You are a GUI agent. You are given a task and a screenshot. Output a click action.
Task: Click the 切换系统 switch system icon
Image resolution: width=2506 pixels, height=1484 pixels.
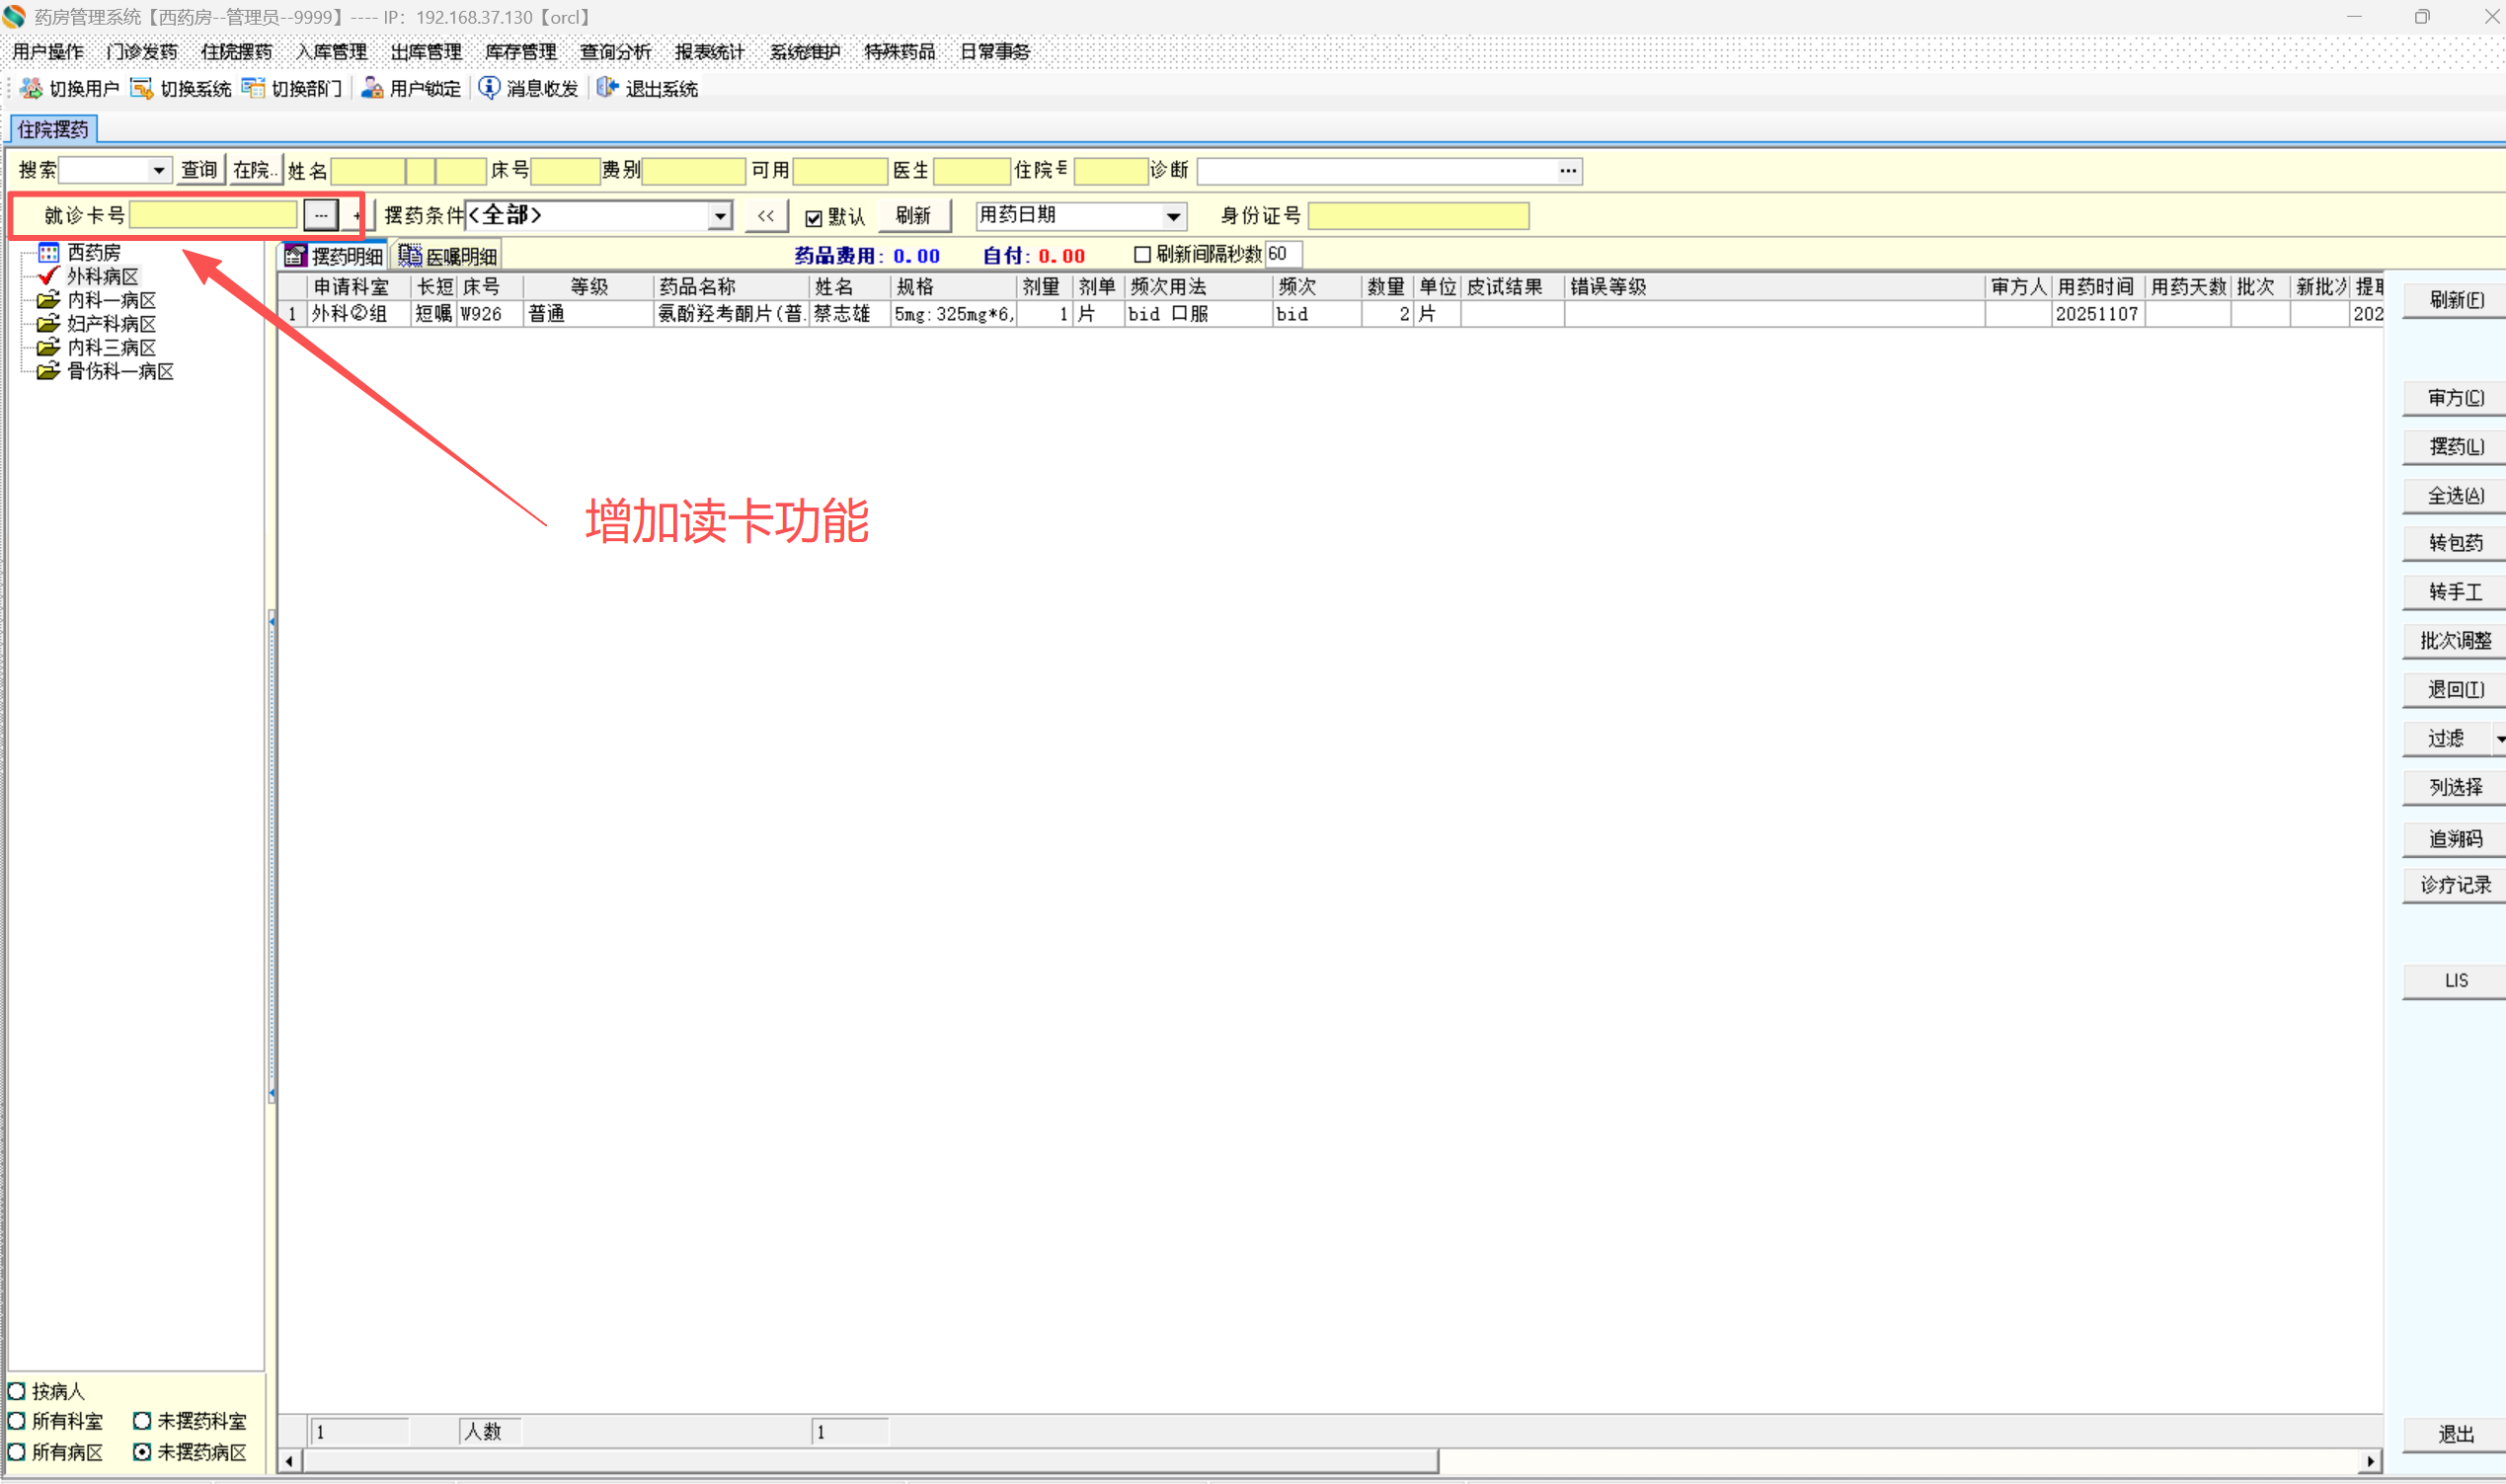pos(142,88)
